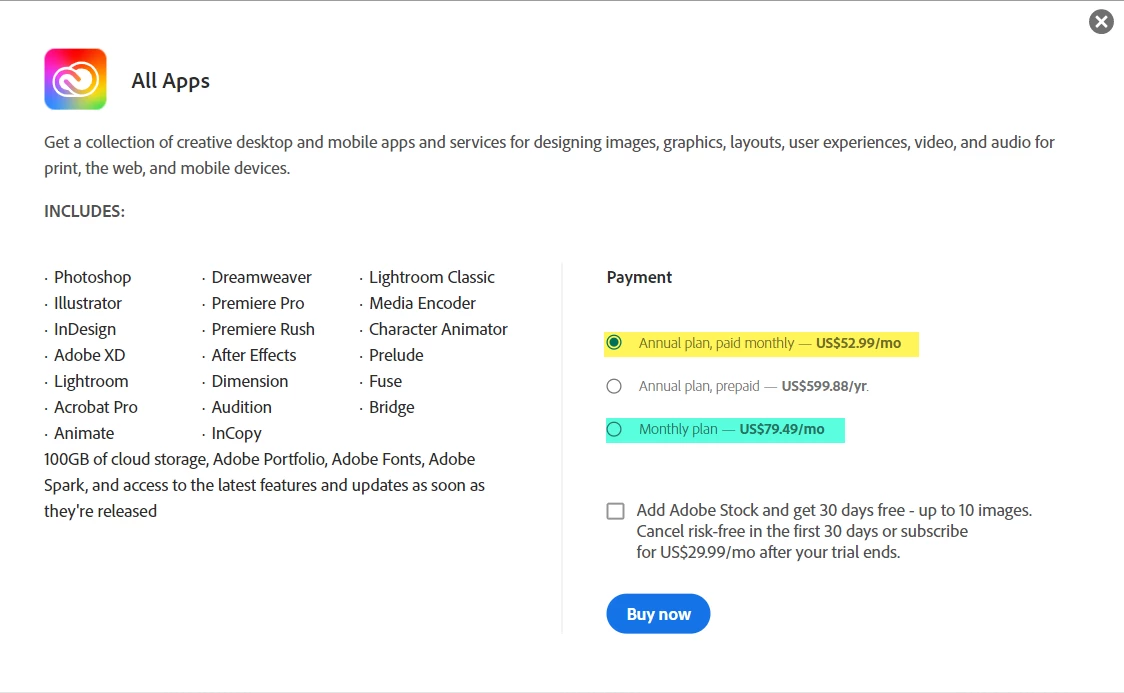This screenshot has width=1124, height=693.
Task: Click Animate list entry
Action: [x=84, y=434]
